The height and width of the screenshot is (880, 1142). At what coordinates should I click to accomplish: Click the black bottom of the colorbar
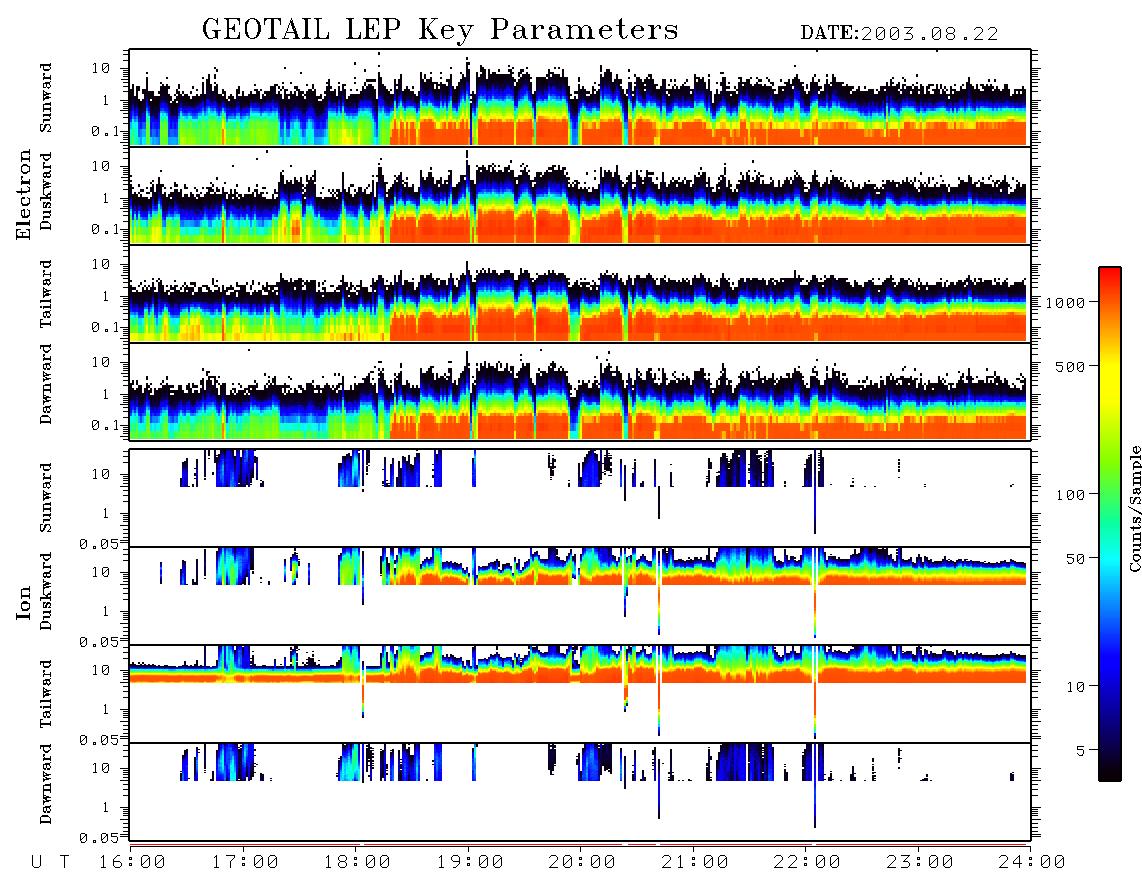tap(1110, 771)
